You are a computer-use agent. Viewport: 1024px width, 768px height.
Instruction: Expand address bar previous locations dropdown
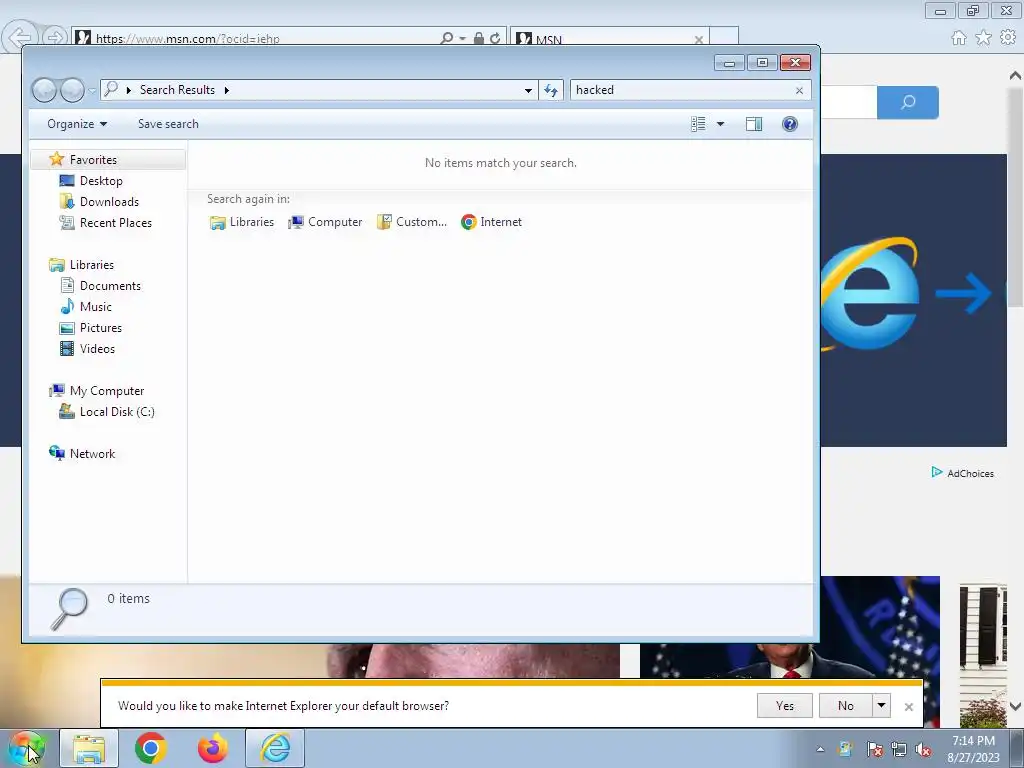pos(528,90)
